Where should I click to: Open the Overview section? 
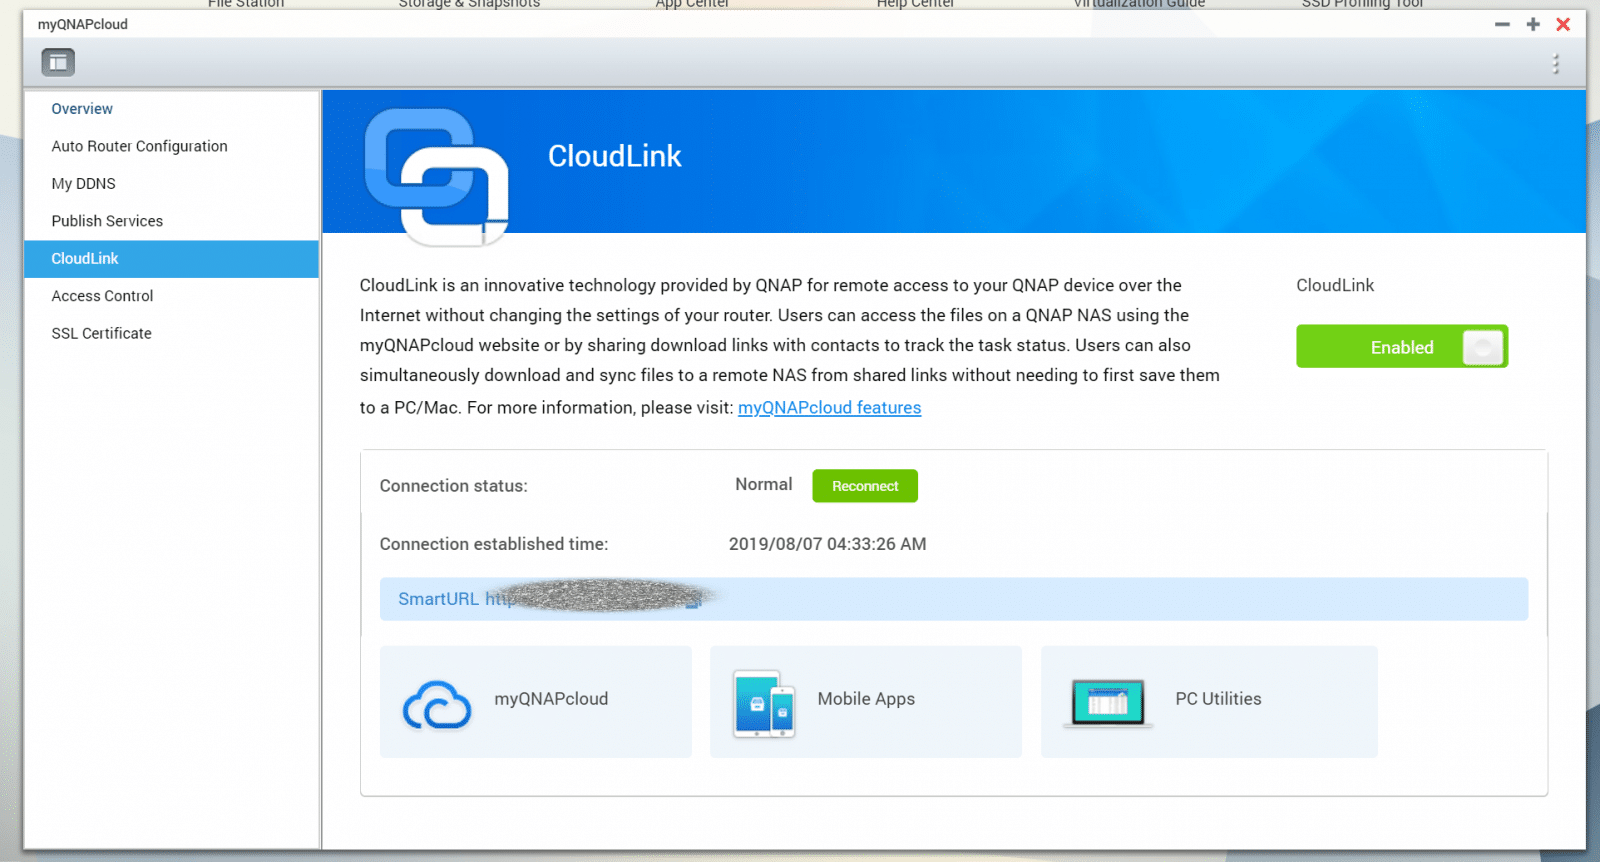pos(82,109)
